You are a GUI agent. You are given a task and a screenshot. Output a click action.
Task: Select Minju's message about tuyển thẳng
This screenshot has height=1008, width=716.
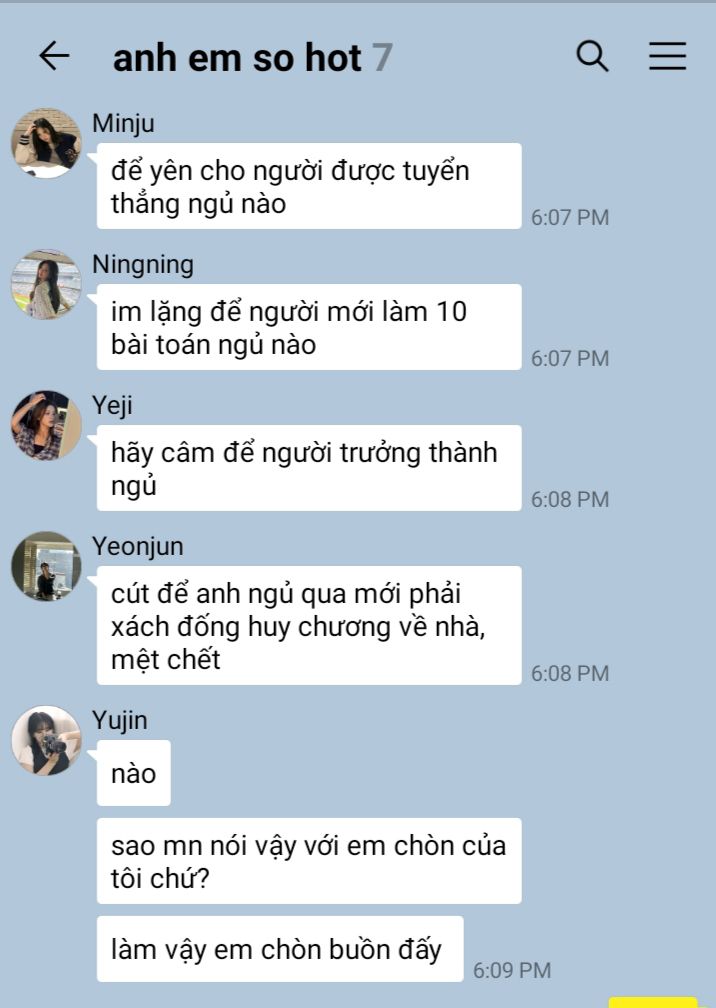[x=309, y=186]
